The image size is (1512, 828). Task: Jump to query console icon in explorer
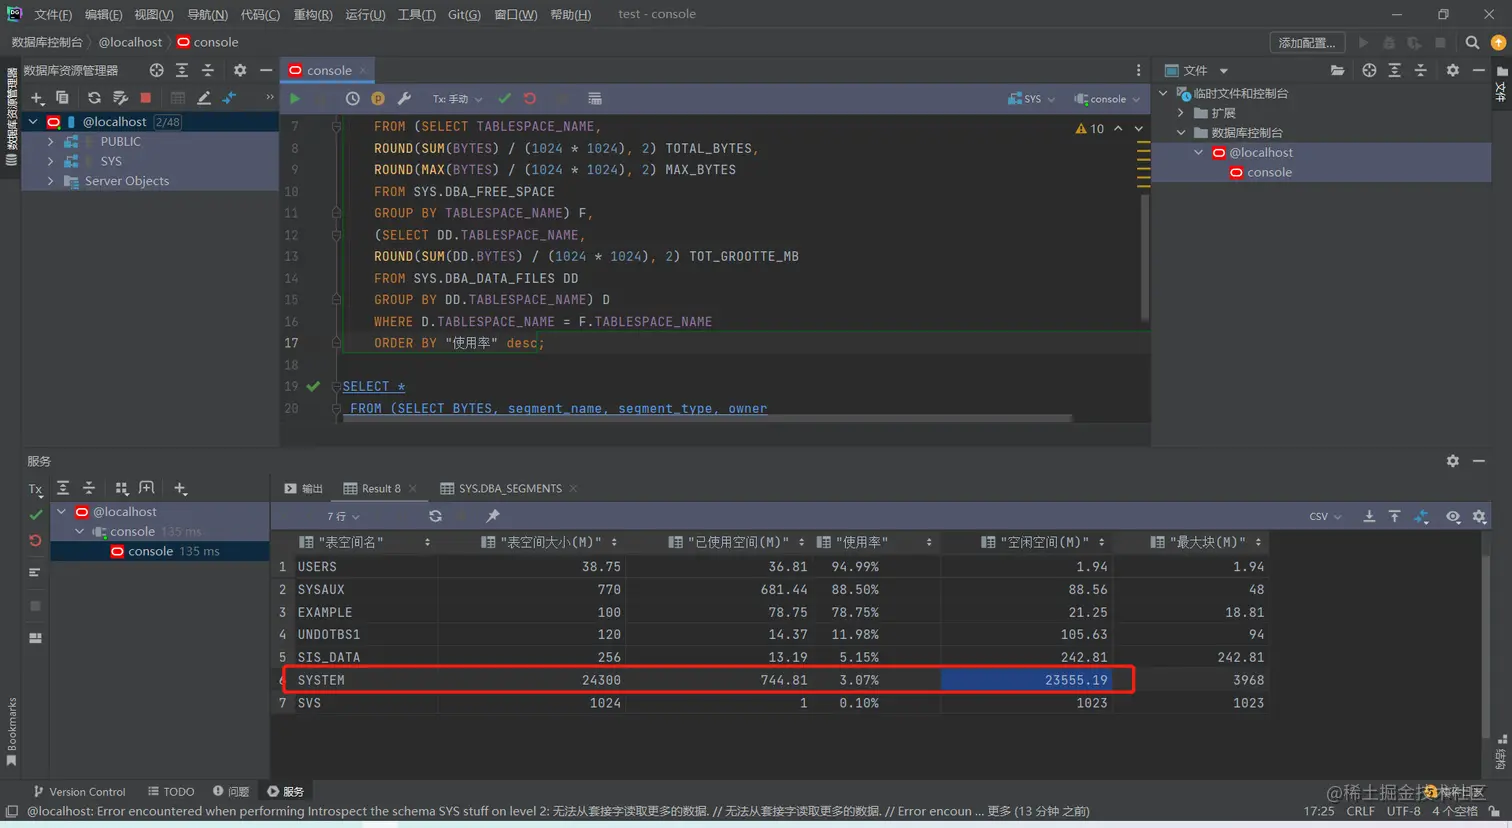pyautogui.click(x=230, y=98)
